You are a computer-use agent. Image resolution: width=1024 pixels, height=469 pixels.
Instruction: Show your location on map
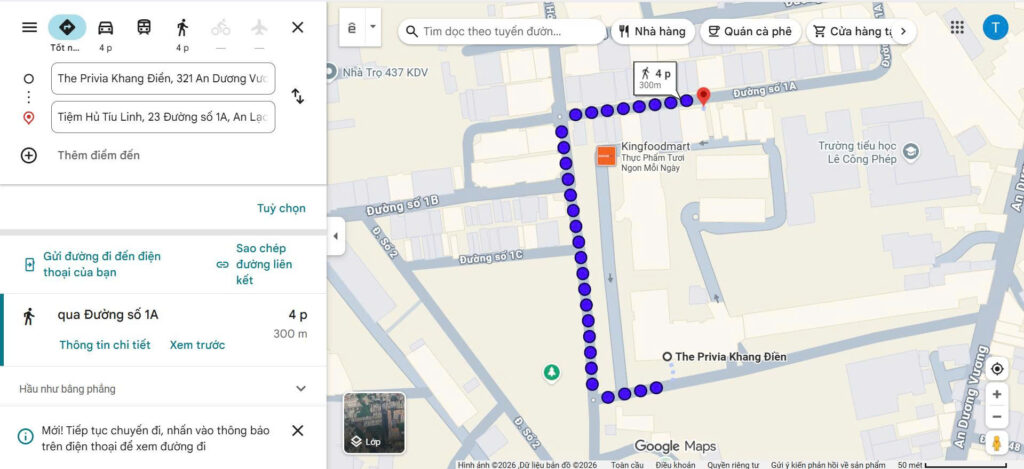997,369
